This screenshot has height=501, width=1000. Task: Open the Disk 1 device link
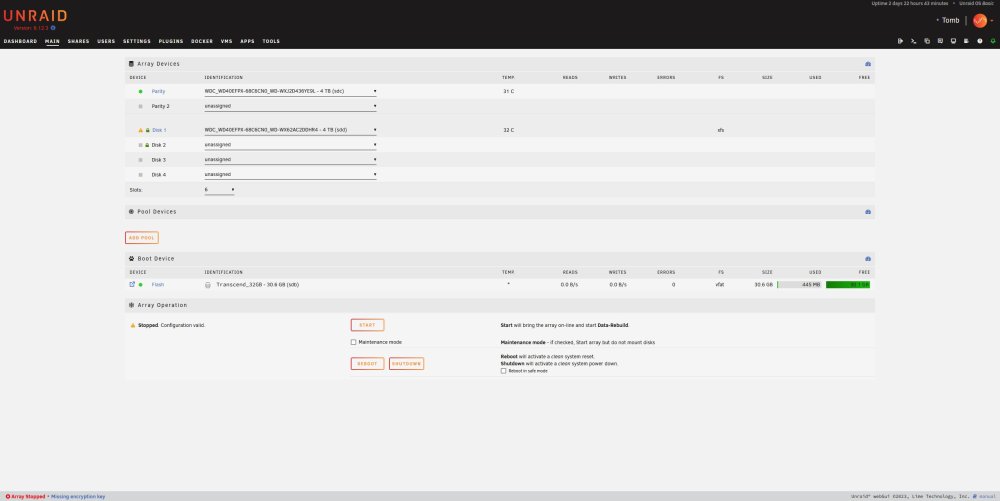[159, 130]
